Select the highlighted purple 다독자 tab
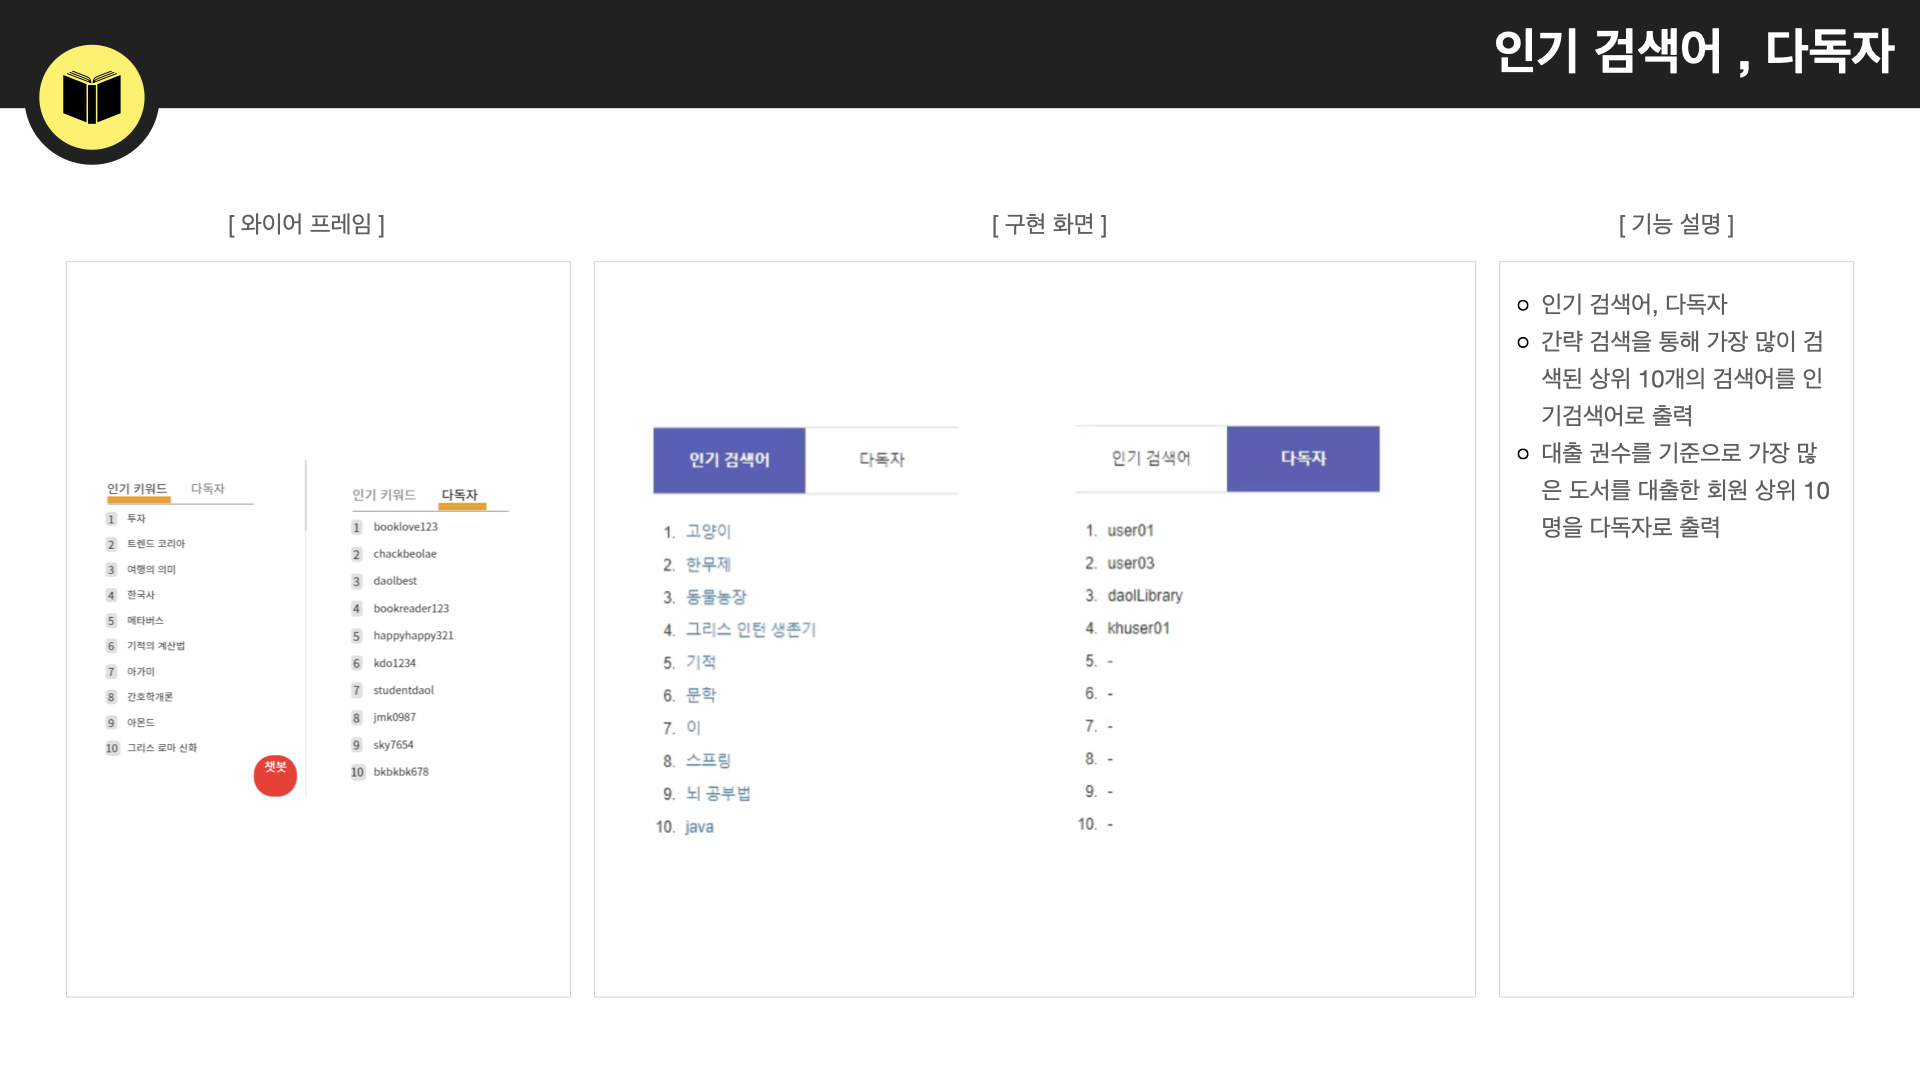 pyautogui.click(x=1303, y=458)
